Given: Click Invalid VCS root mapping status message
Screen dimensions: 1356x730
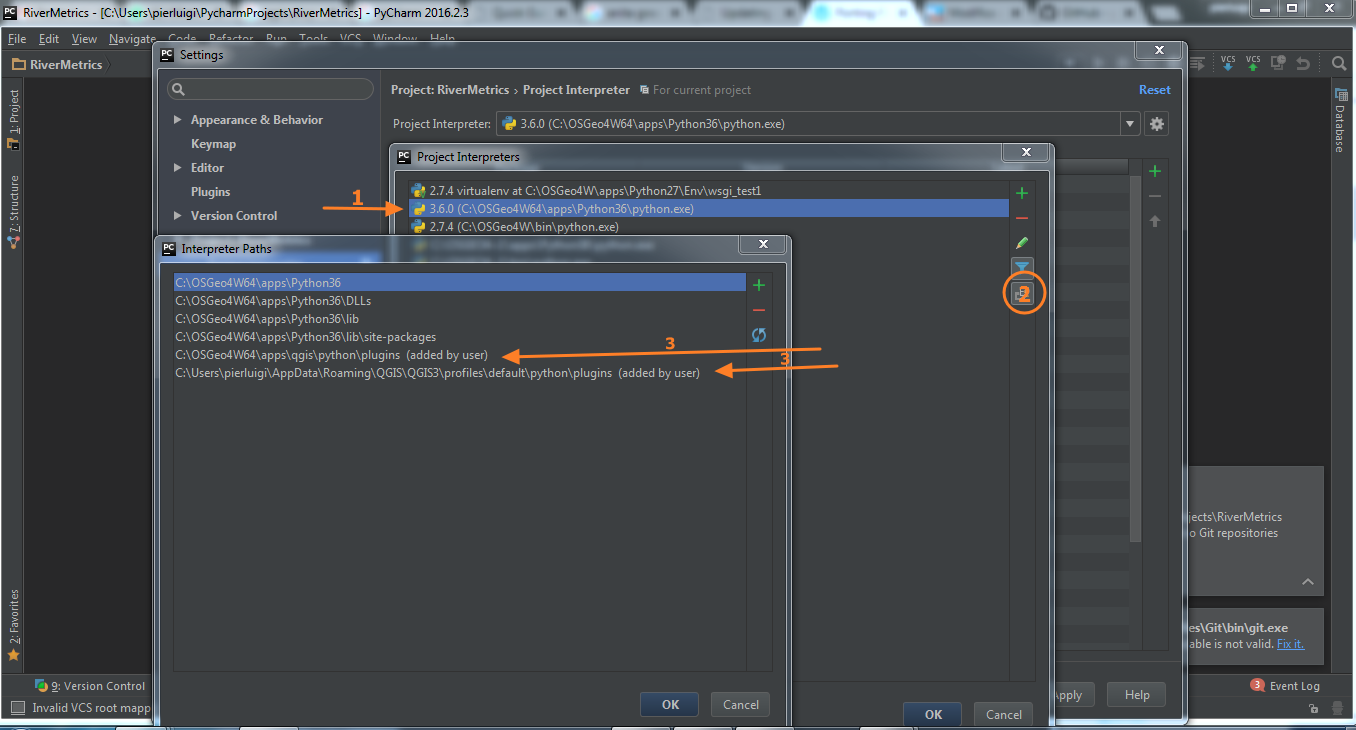Looking at the screenshot, I should coord(90,708).
